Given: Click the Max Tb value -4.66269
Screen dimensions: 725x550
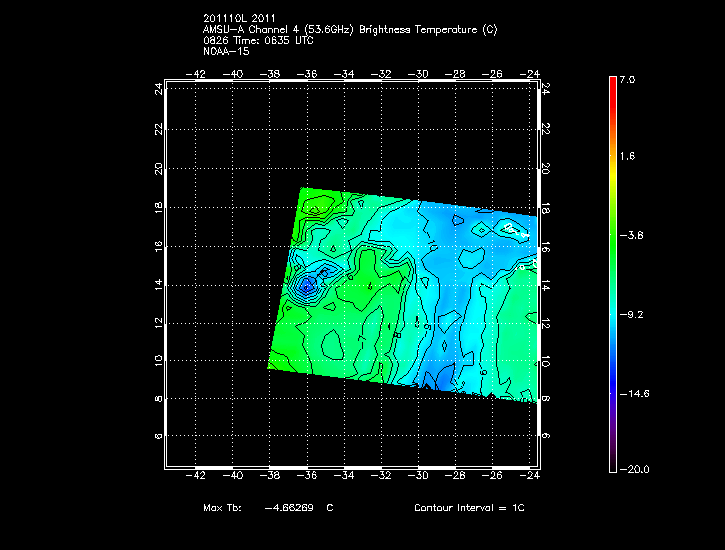Looking at the screenshot, I should pyautogui.click(x=290, y=508).
